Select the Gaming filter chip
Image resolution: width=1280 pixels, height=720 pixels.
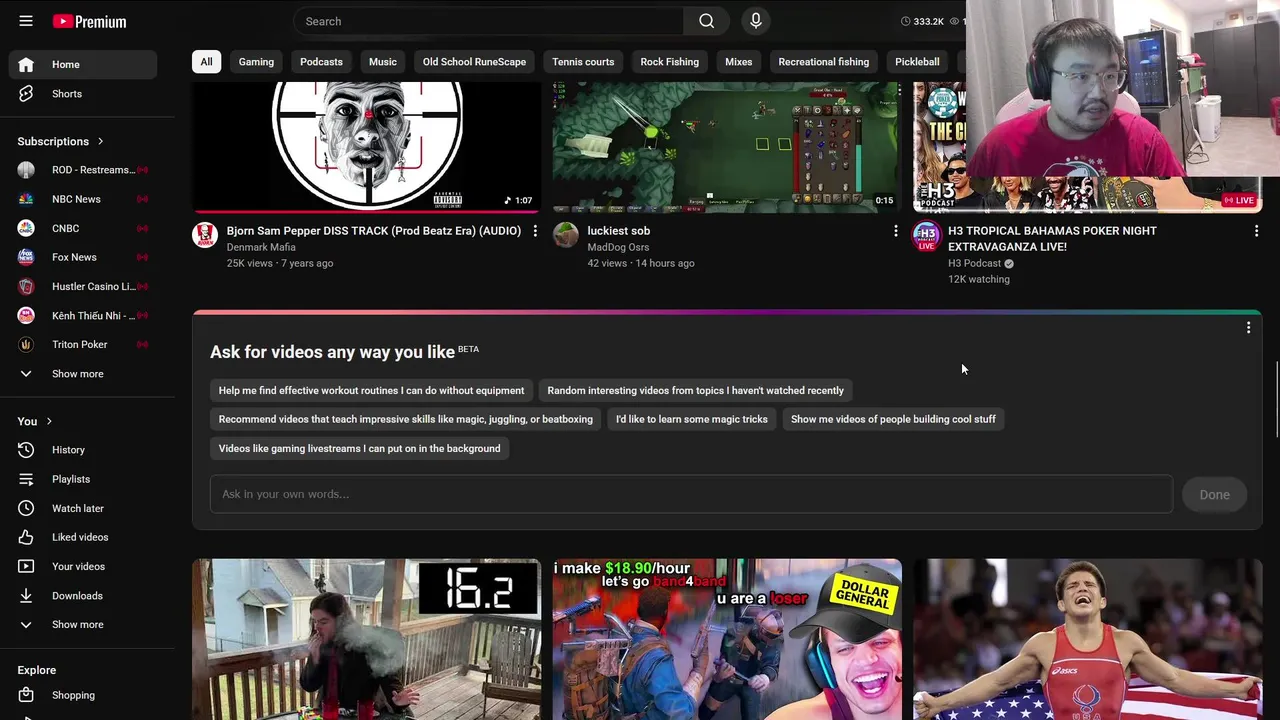click(256, 62)
